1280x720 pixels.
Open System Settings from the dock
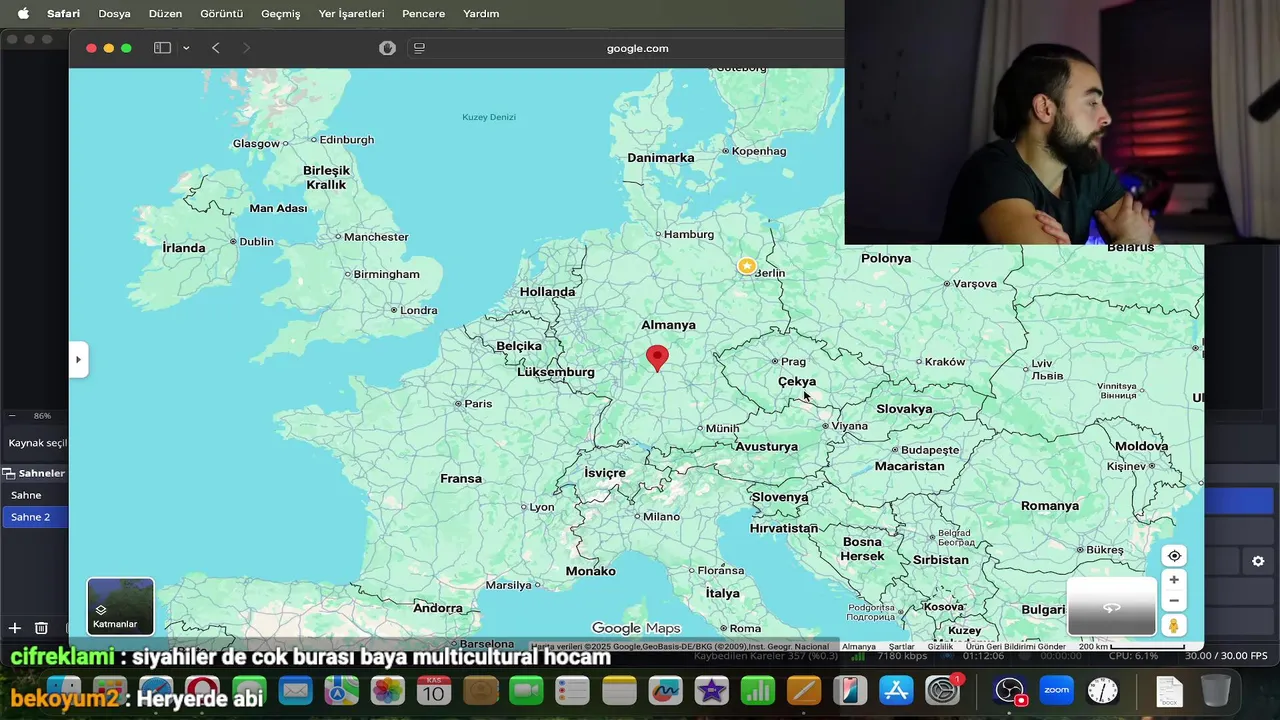943,690
